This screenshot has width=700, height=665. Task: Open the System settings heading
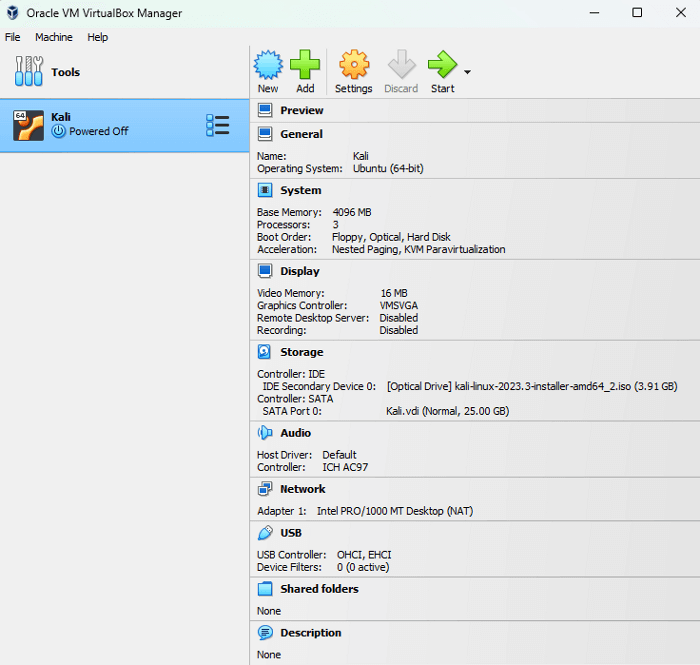(300, 190)
